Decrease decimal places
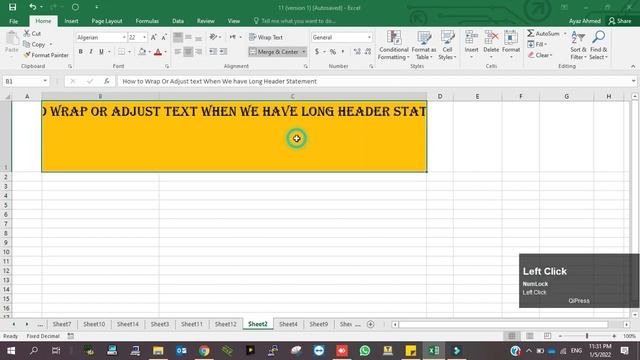The width and height of the screenshot is (640, 360). [x=368, y=52]
